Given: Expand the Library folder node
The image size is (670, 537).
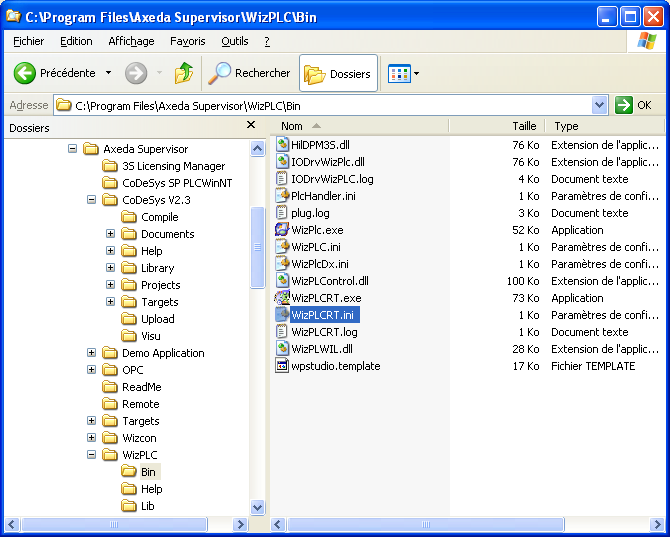Looking at the screenshot, I should [110, 268].
